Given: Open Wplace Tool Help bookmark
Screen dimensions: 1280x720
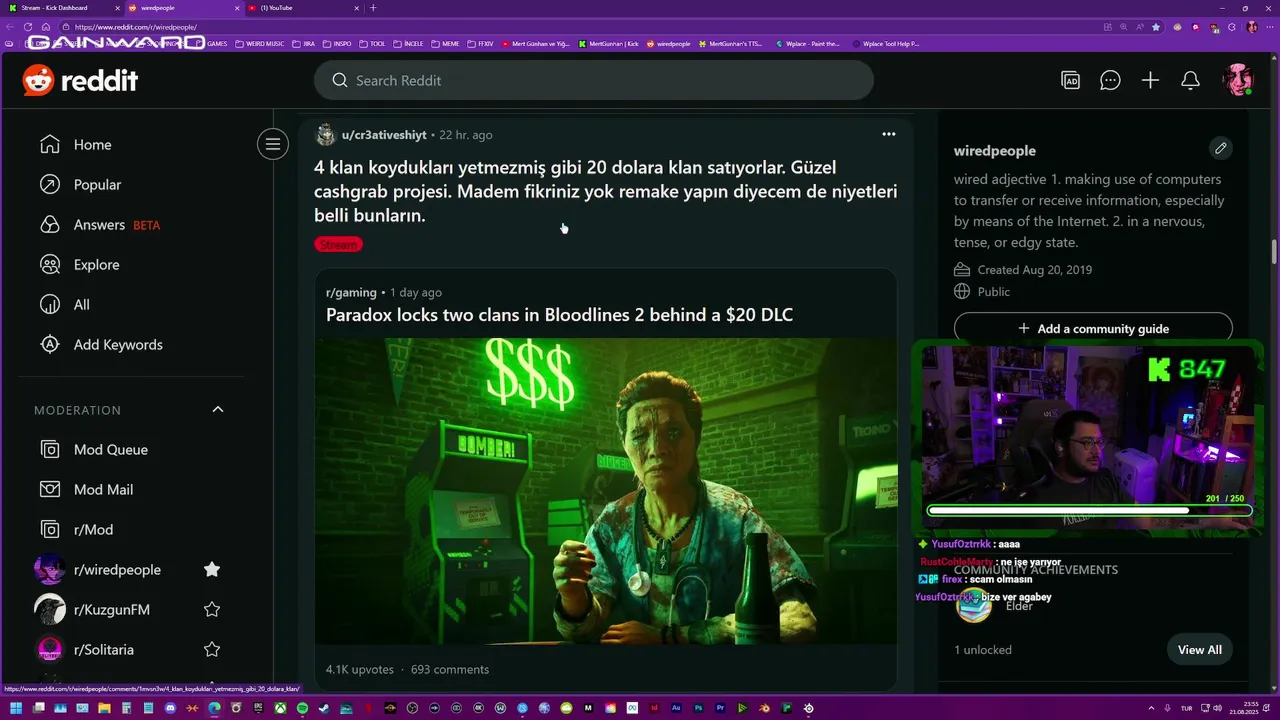Looking at the screenshot, I should pyautogui.click(x=886, y=44).
